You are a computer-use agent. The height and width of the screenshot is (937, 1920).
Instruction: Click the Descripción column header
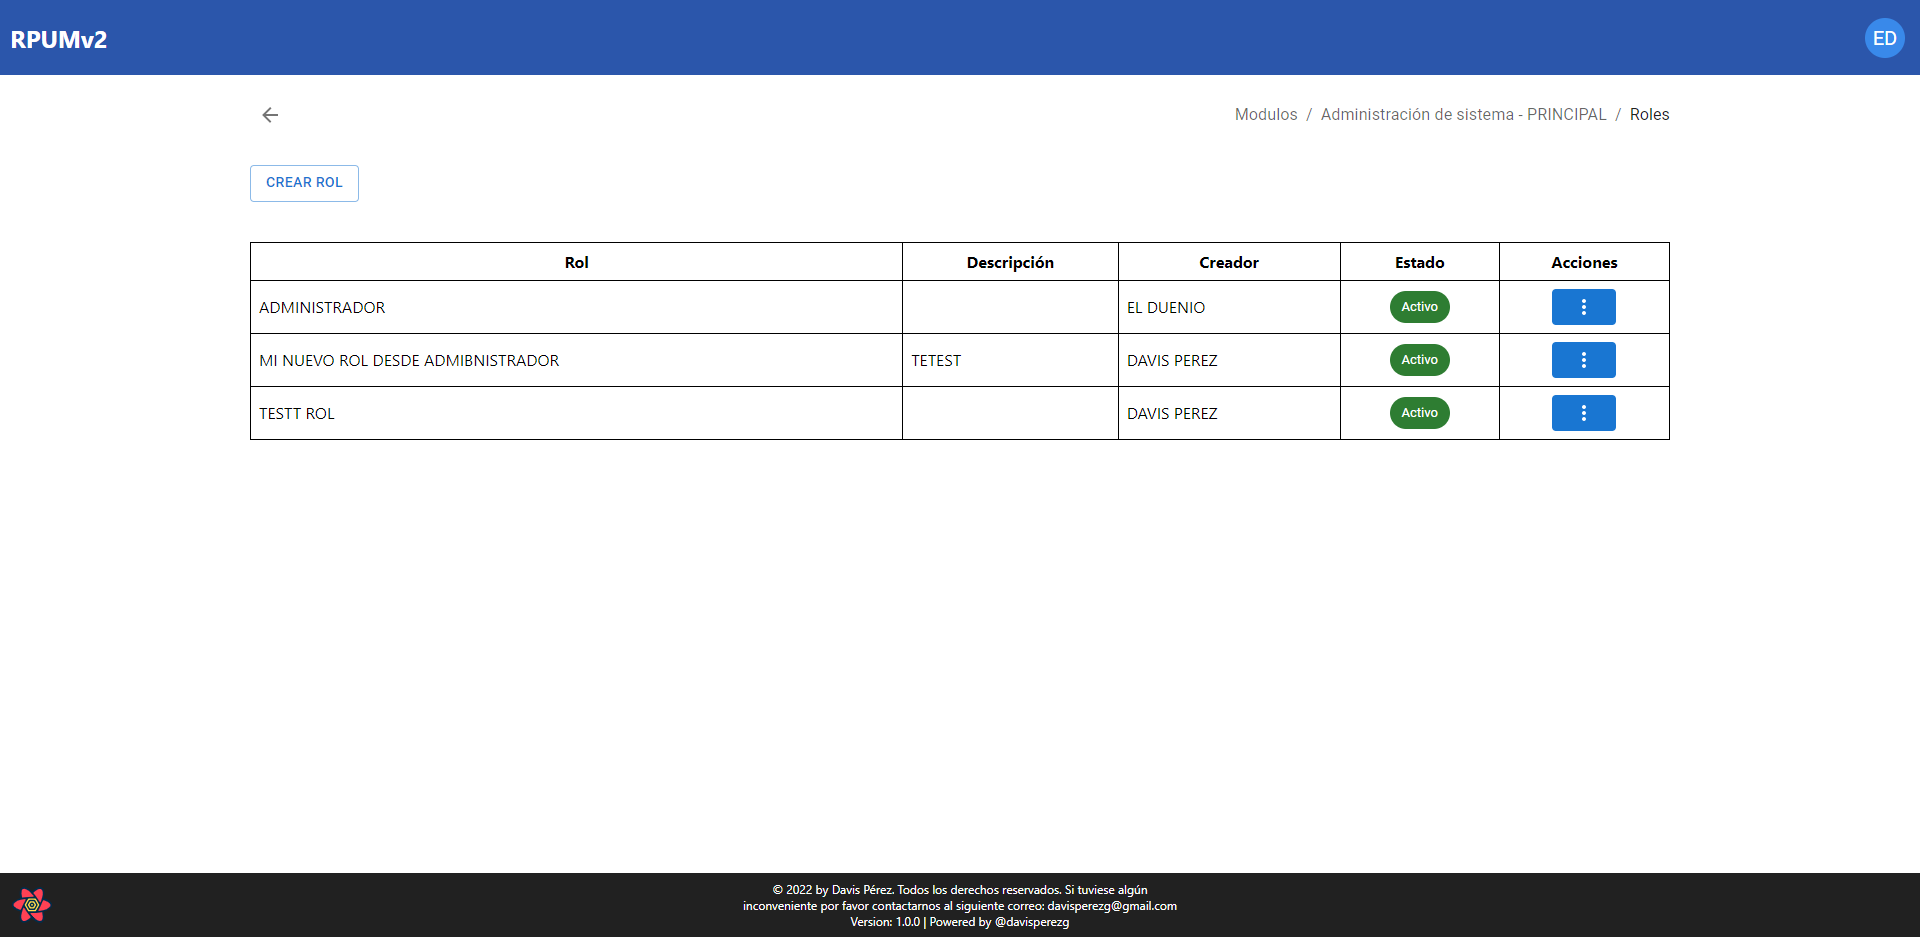pyautogui.click(x=1010, y=262)
